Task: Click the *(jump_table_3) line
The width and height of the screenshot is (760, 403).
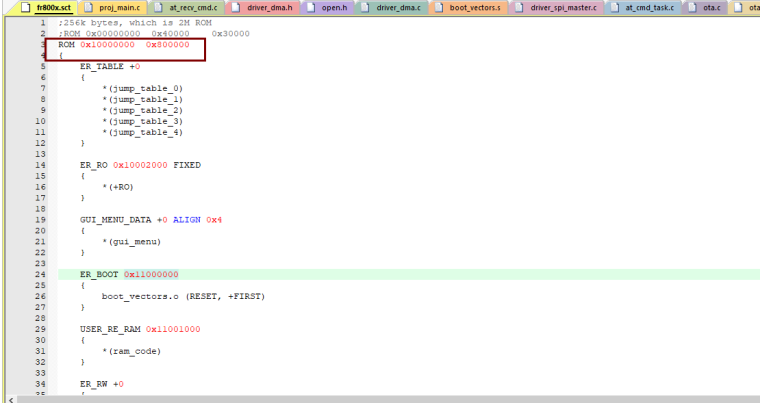Action: (x=142, y=121)
